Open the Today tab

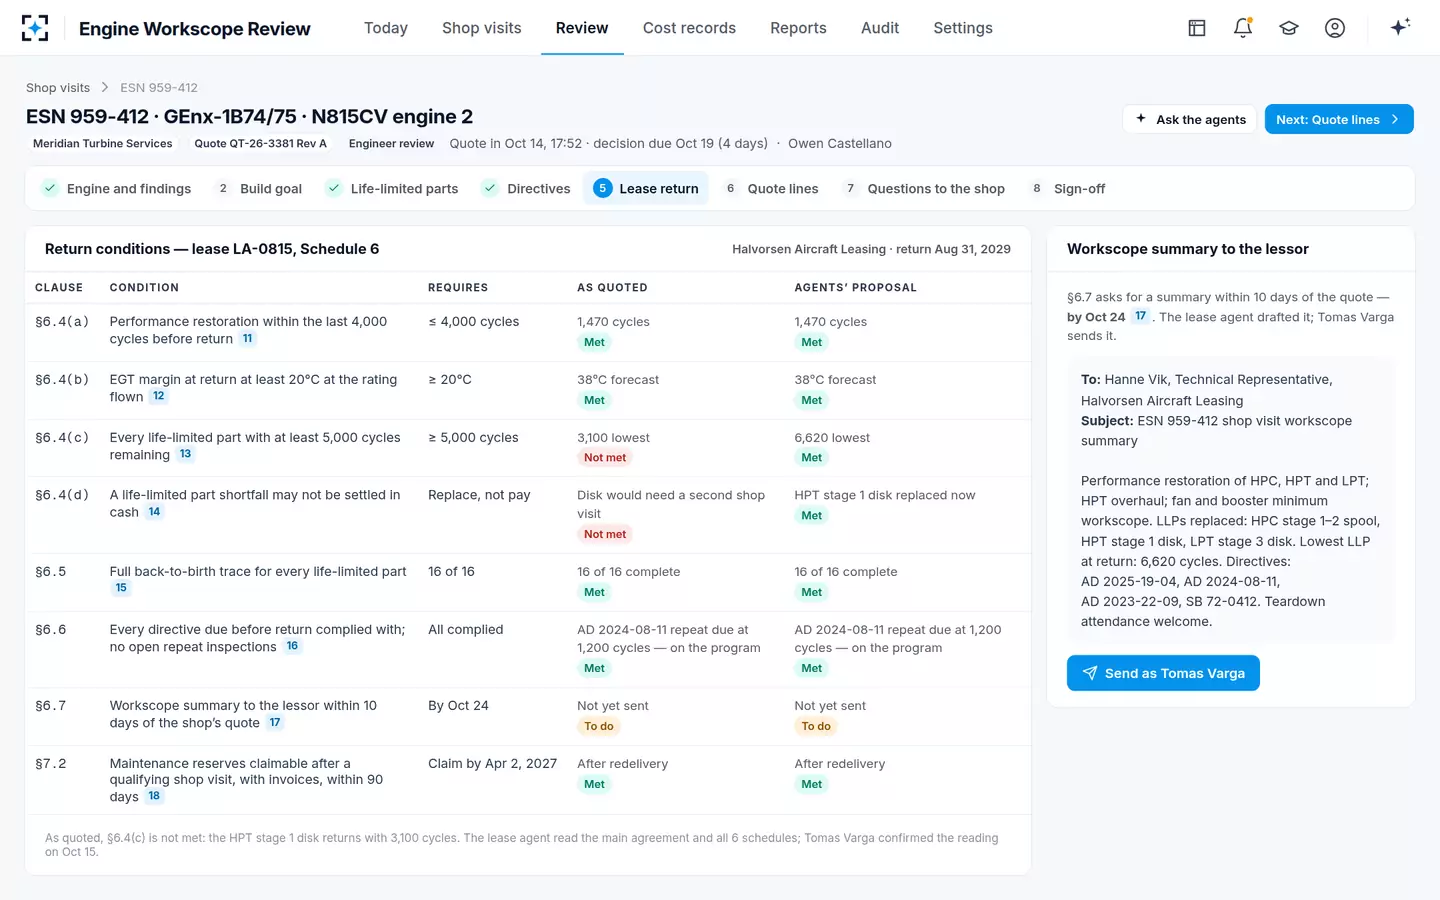point(386,28)
